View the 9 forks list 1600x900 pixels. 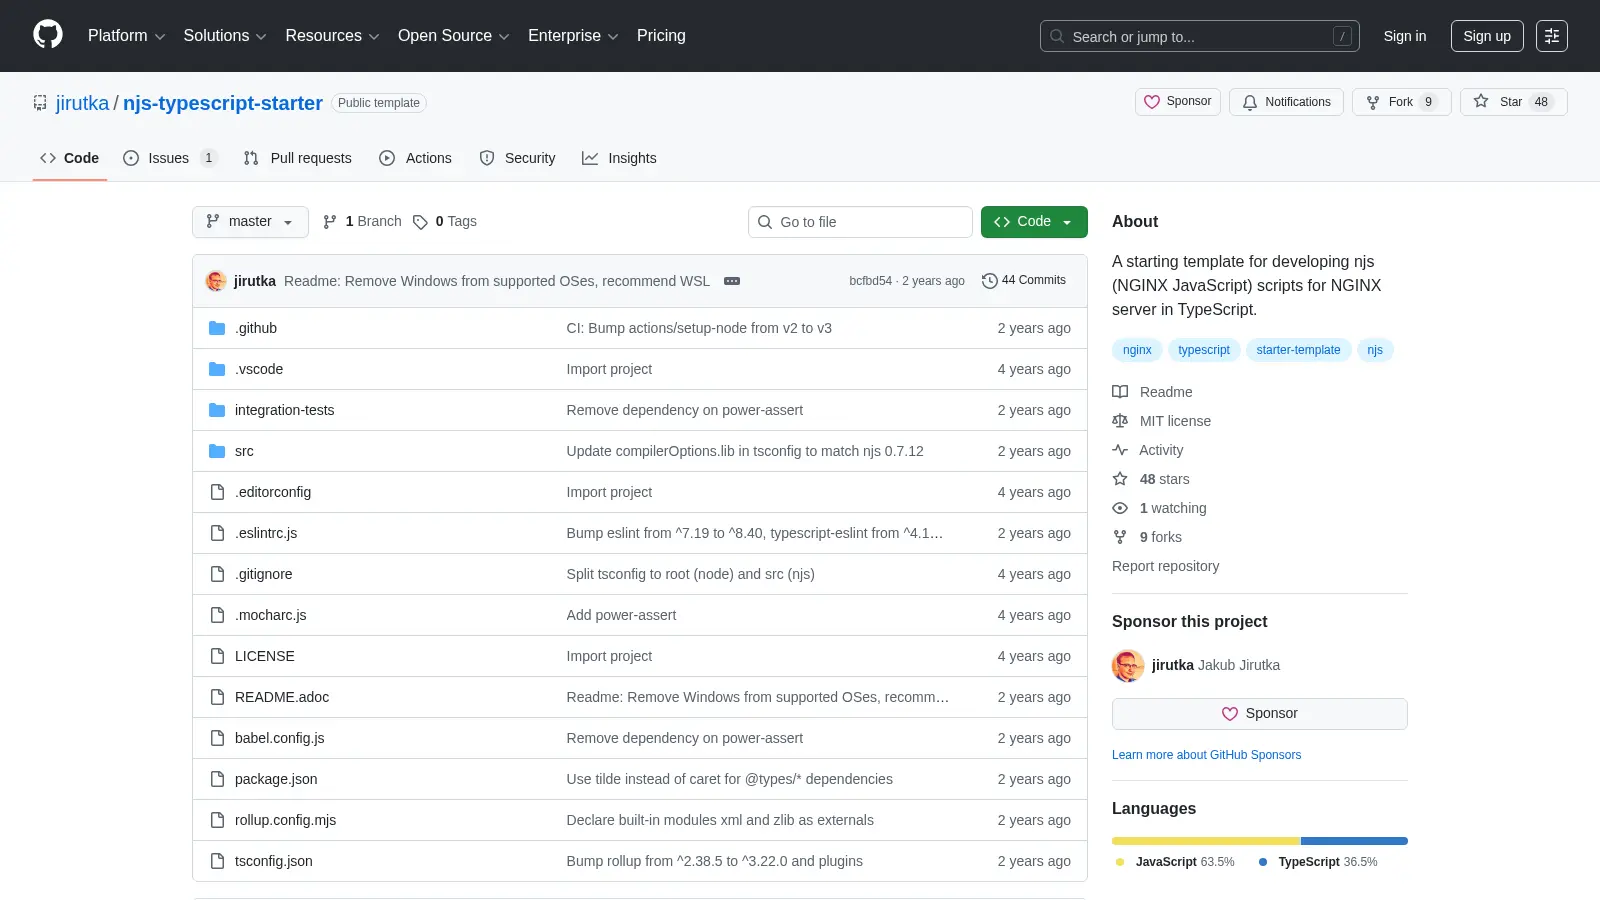pyautogui.click(x=1147, y=537)
